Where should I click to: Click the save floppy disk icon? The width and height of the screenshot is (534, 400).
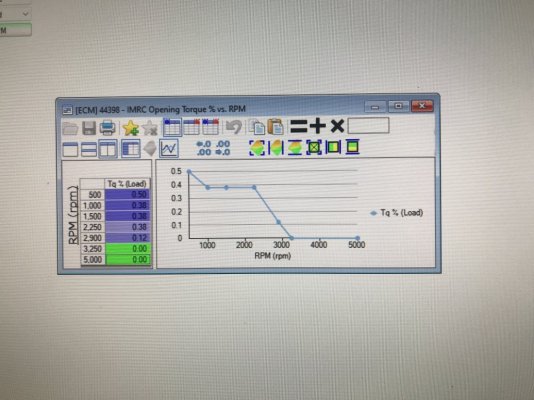click(x=89, y=128)
